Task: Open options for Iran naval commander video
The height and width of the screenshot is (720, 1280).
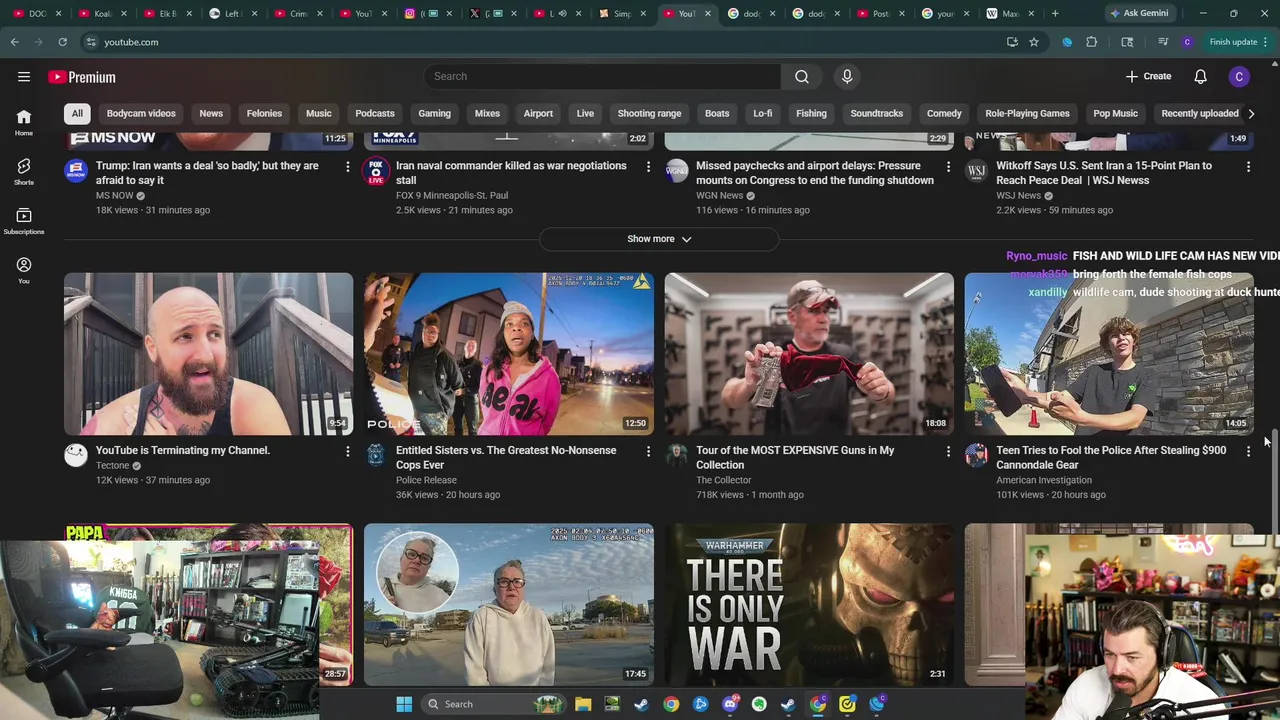Action: (x=648, y=167)
